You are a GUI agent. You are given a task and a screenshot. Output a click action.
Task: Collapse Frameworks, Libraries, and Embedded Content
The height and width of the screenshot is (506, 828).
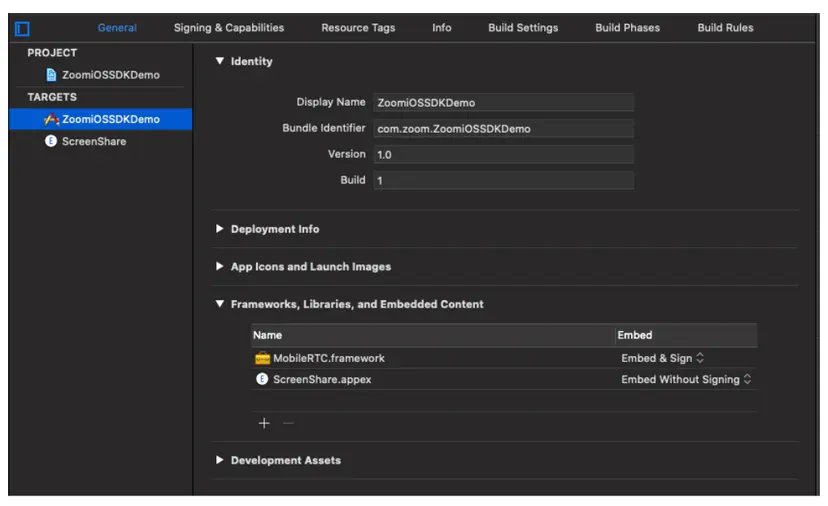pos(220,304)
